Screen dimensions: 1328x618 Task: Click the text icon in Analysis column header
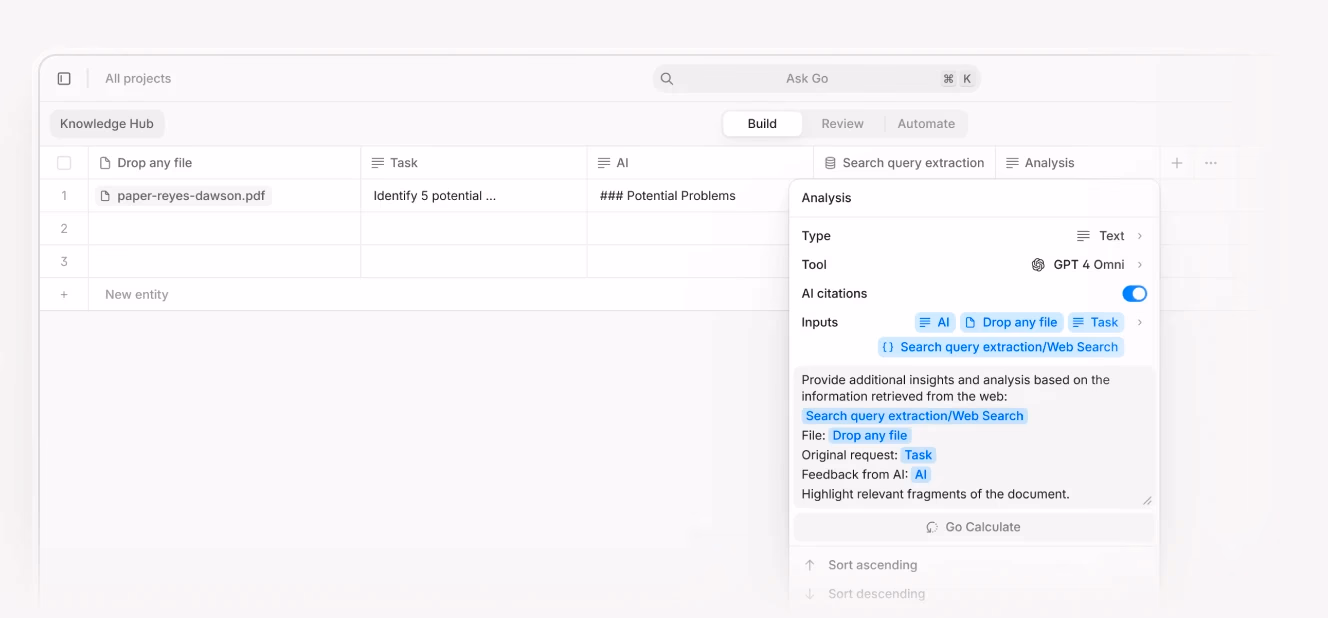click(x=1012, y=163)
